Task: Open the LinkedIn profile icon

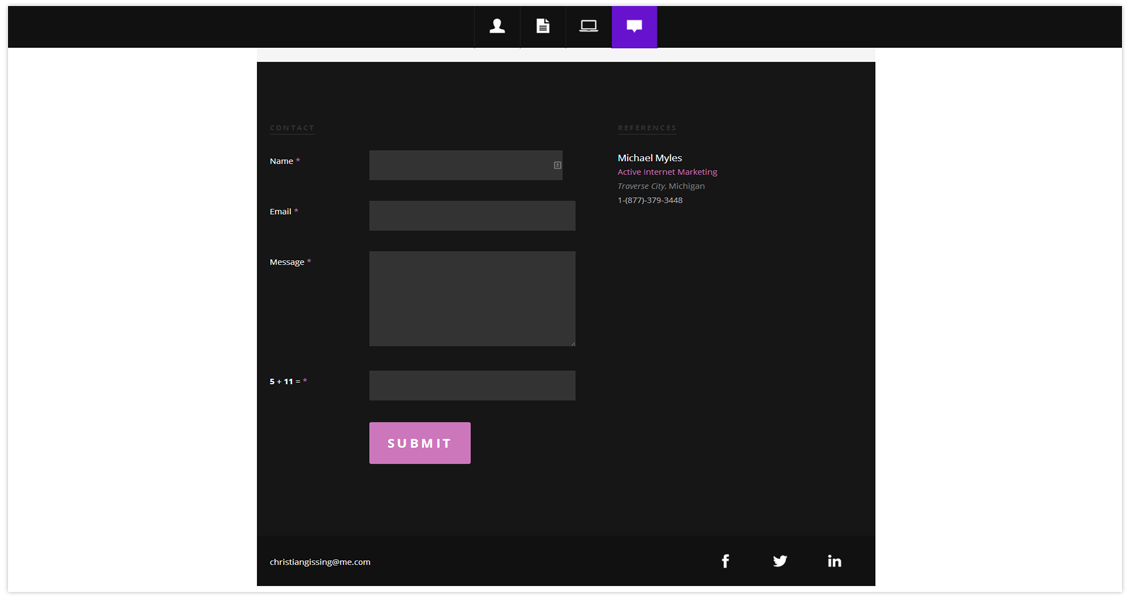Action: click(x=834, y=561)
